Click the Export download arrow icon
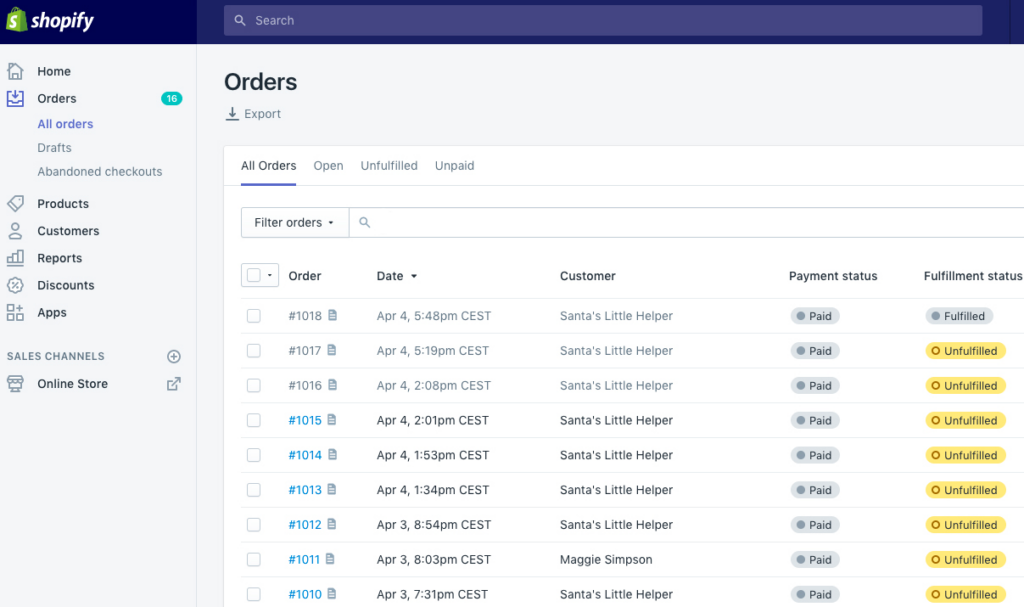Screen dimensions: 1024x607 pyautogui.click(x=232, y=114)
